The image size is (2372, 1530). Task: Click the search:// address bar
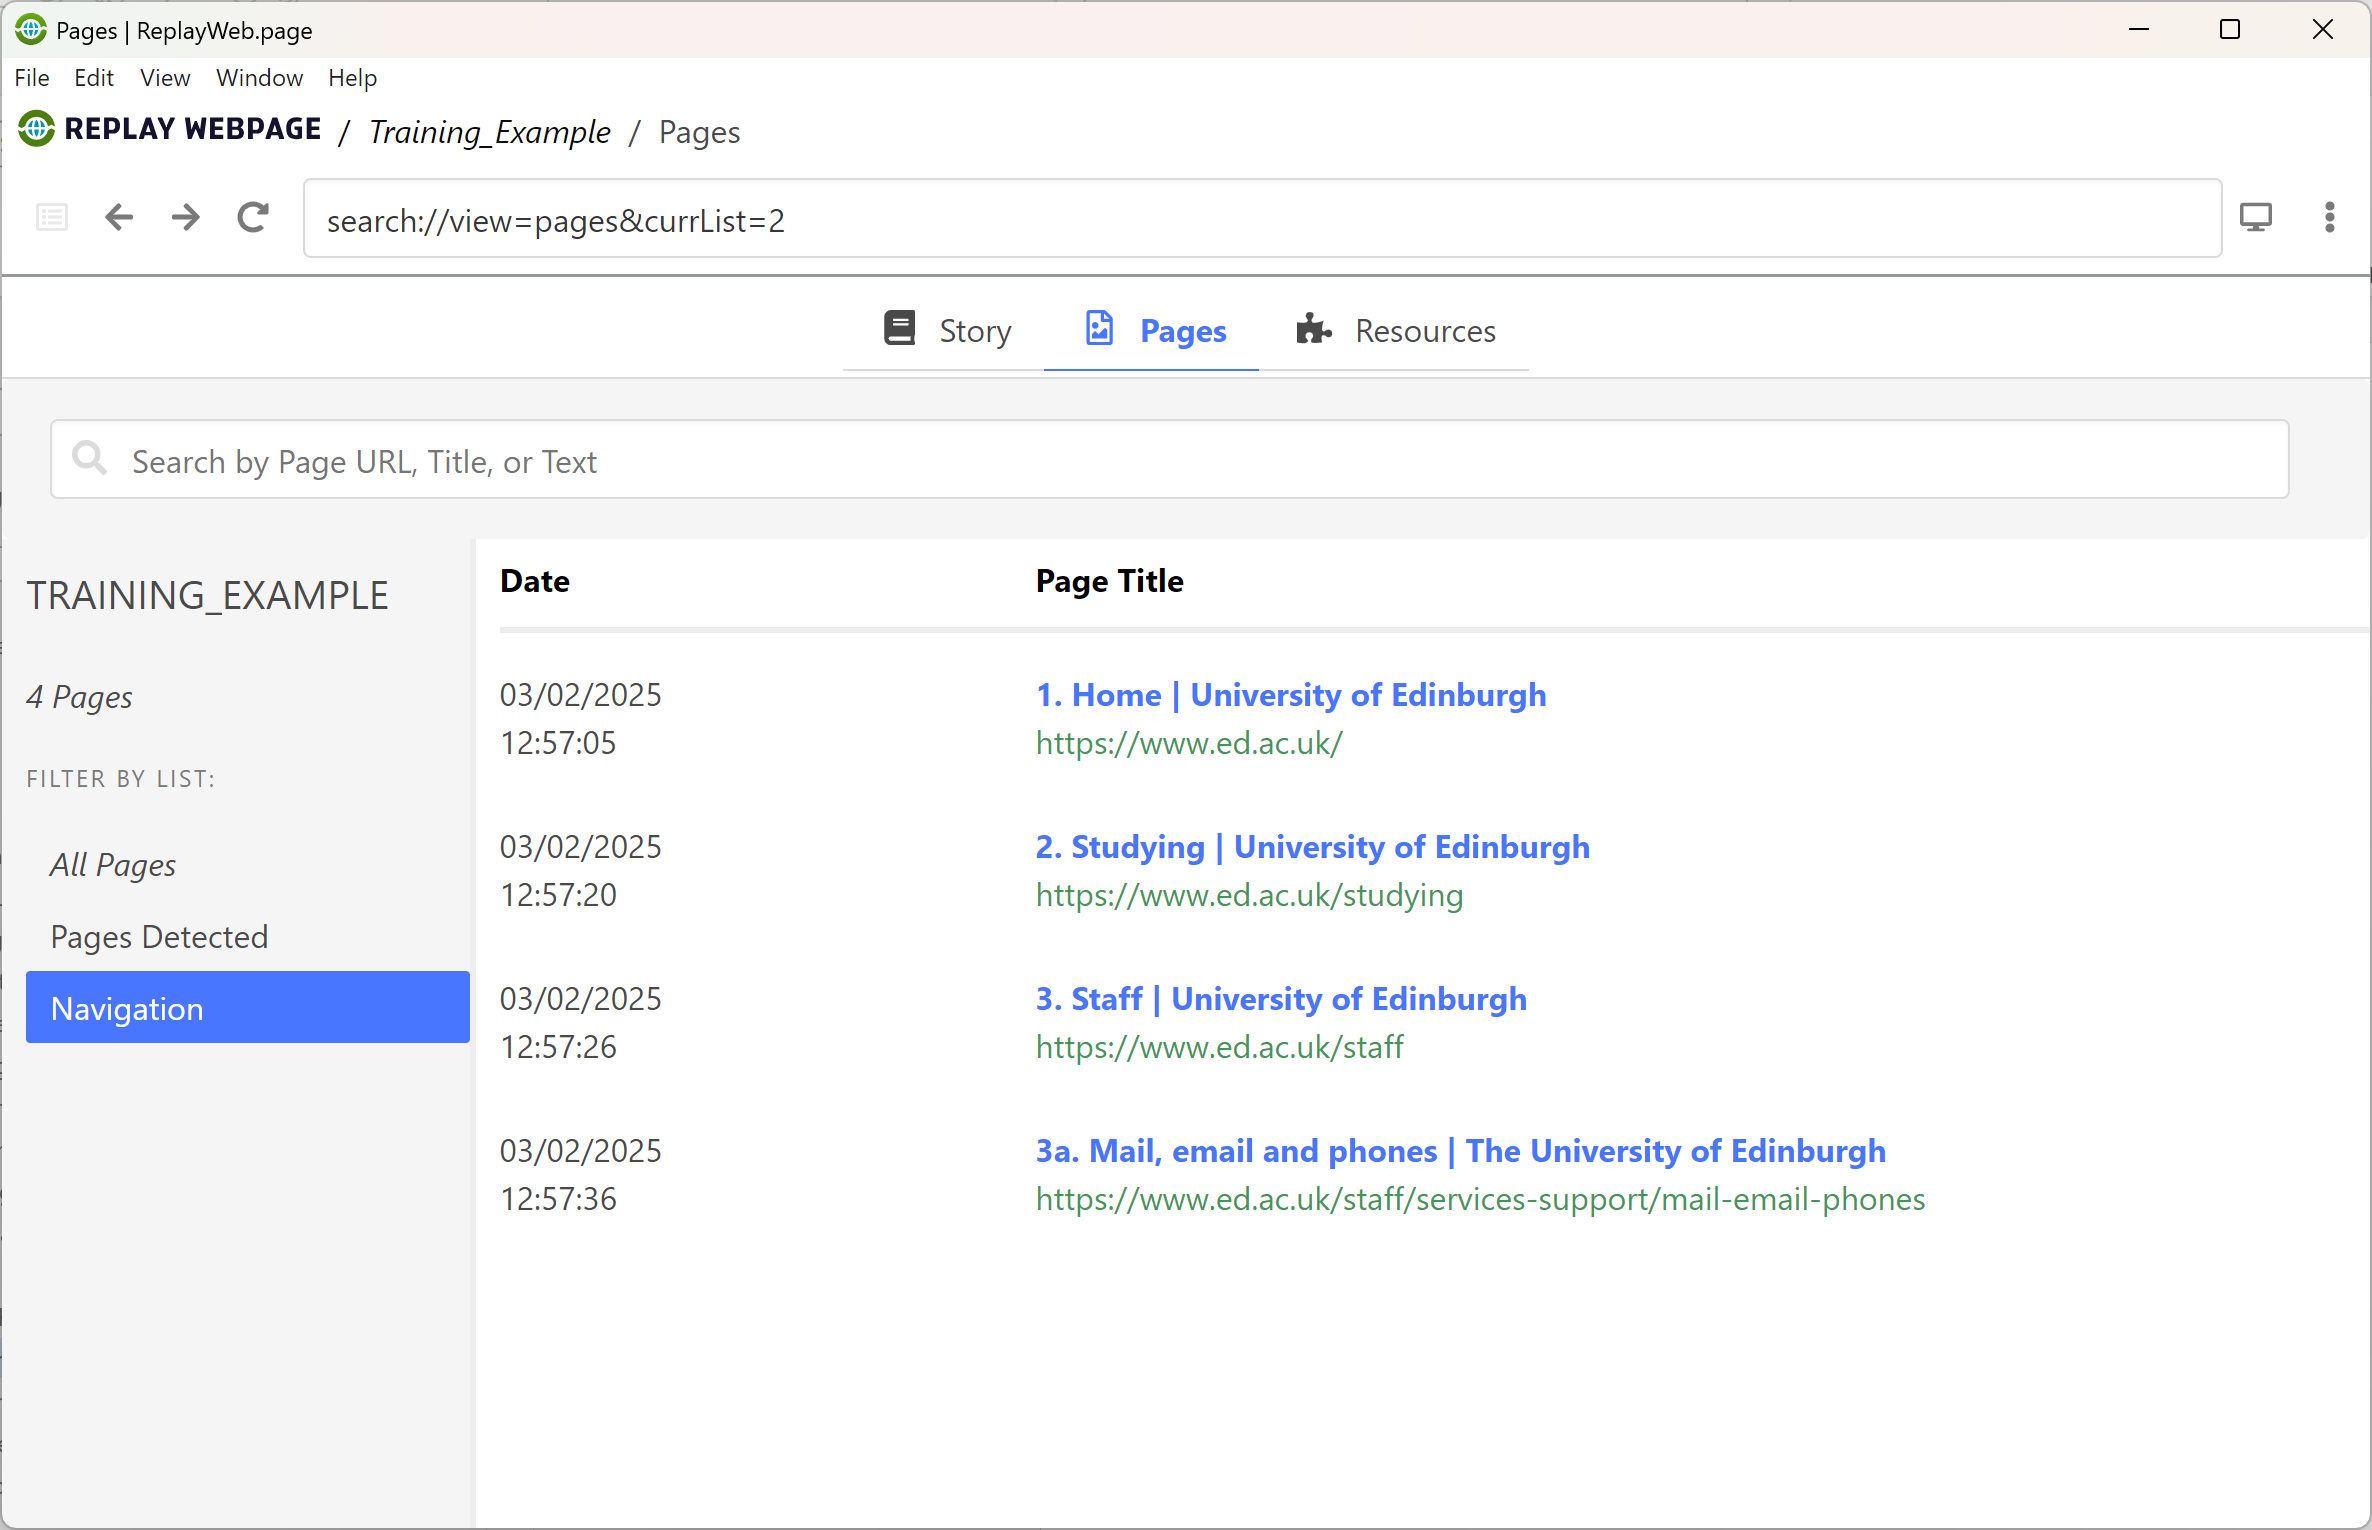coord(1262,219)
